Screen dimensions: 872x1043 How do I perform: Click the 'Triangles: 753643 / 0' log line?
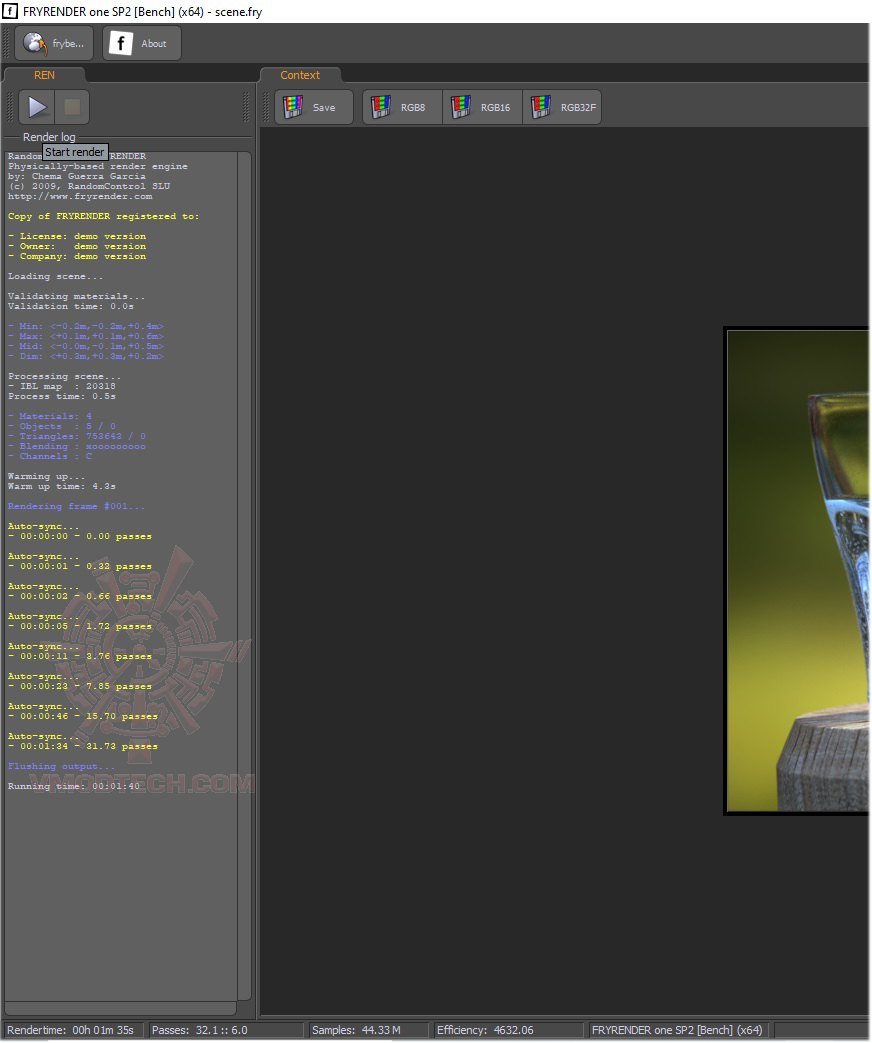76,436
